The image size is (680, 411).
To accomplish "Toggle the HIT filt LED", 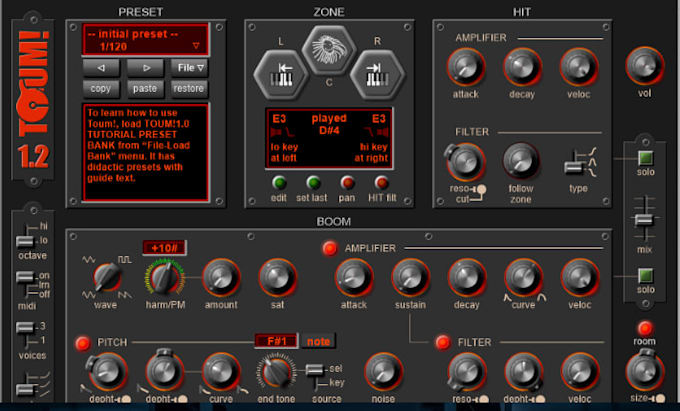I will [382, 183].
